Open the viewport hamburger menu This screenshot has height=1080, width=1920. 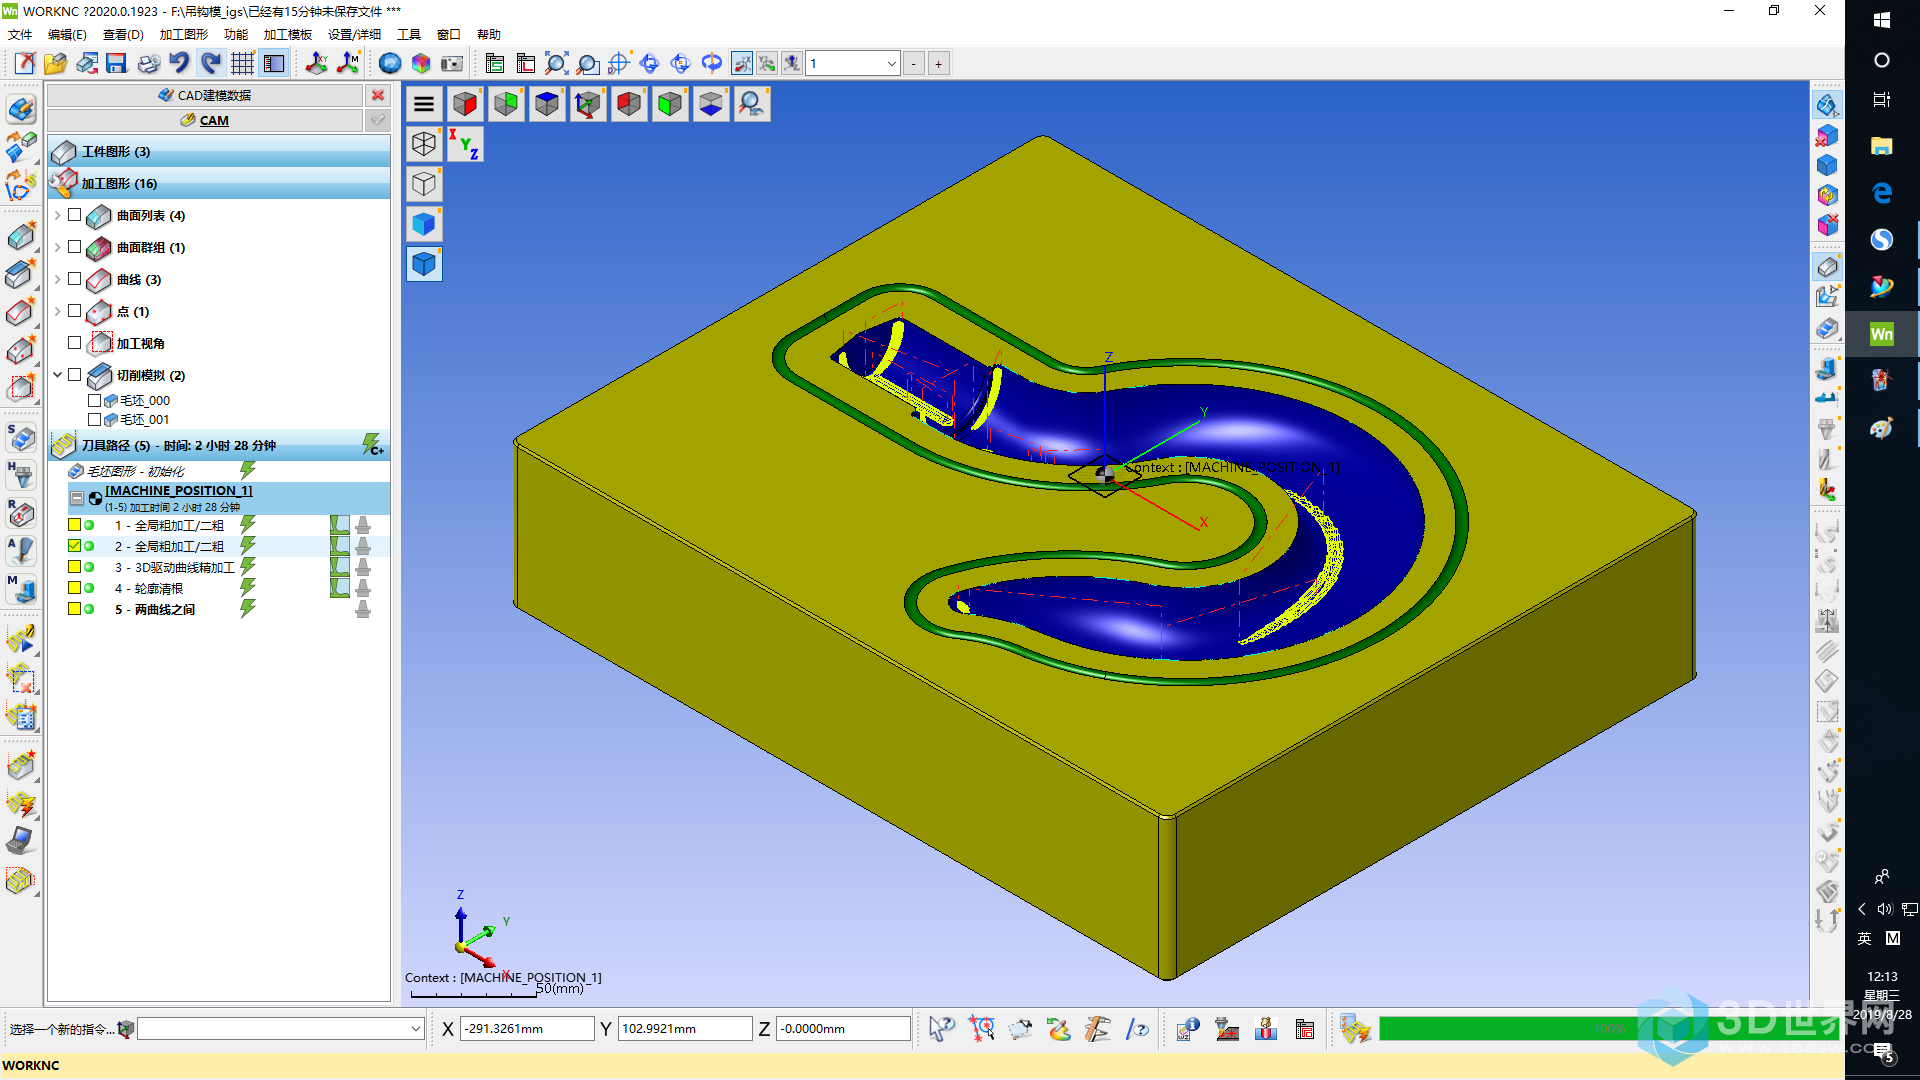point(424,104)
